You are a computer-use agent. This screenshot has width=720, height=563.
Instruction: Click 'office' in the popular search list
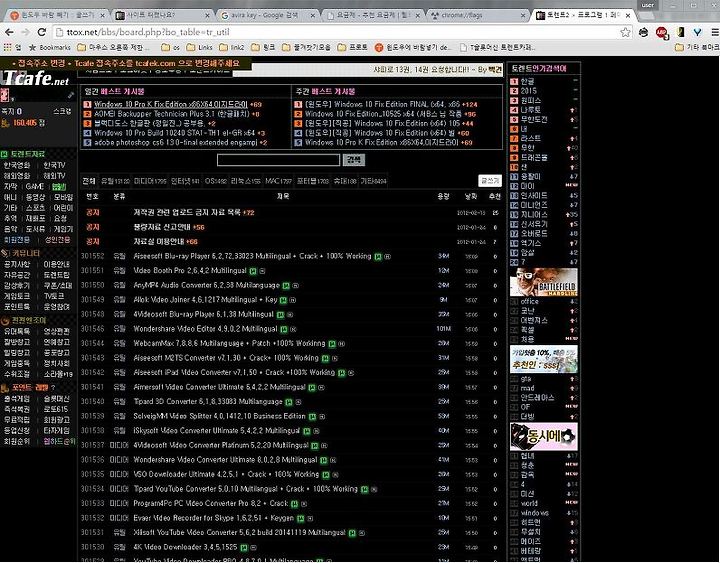tap(529, 301)
